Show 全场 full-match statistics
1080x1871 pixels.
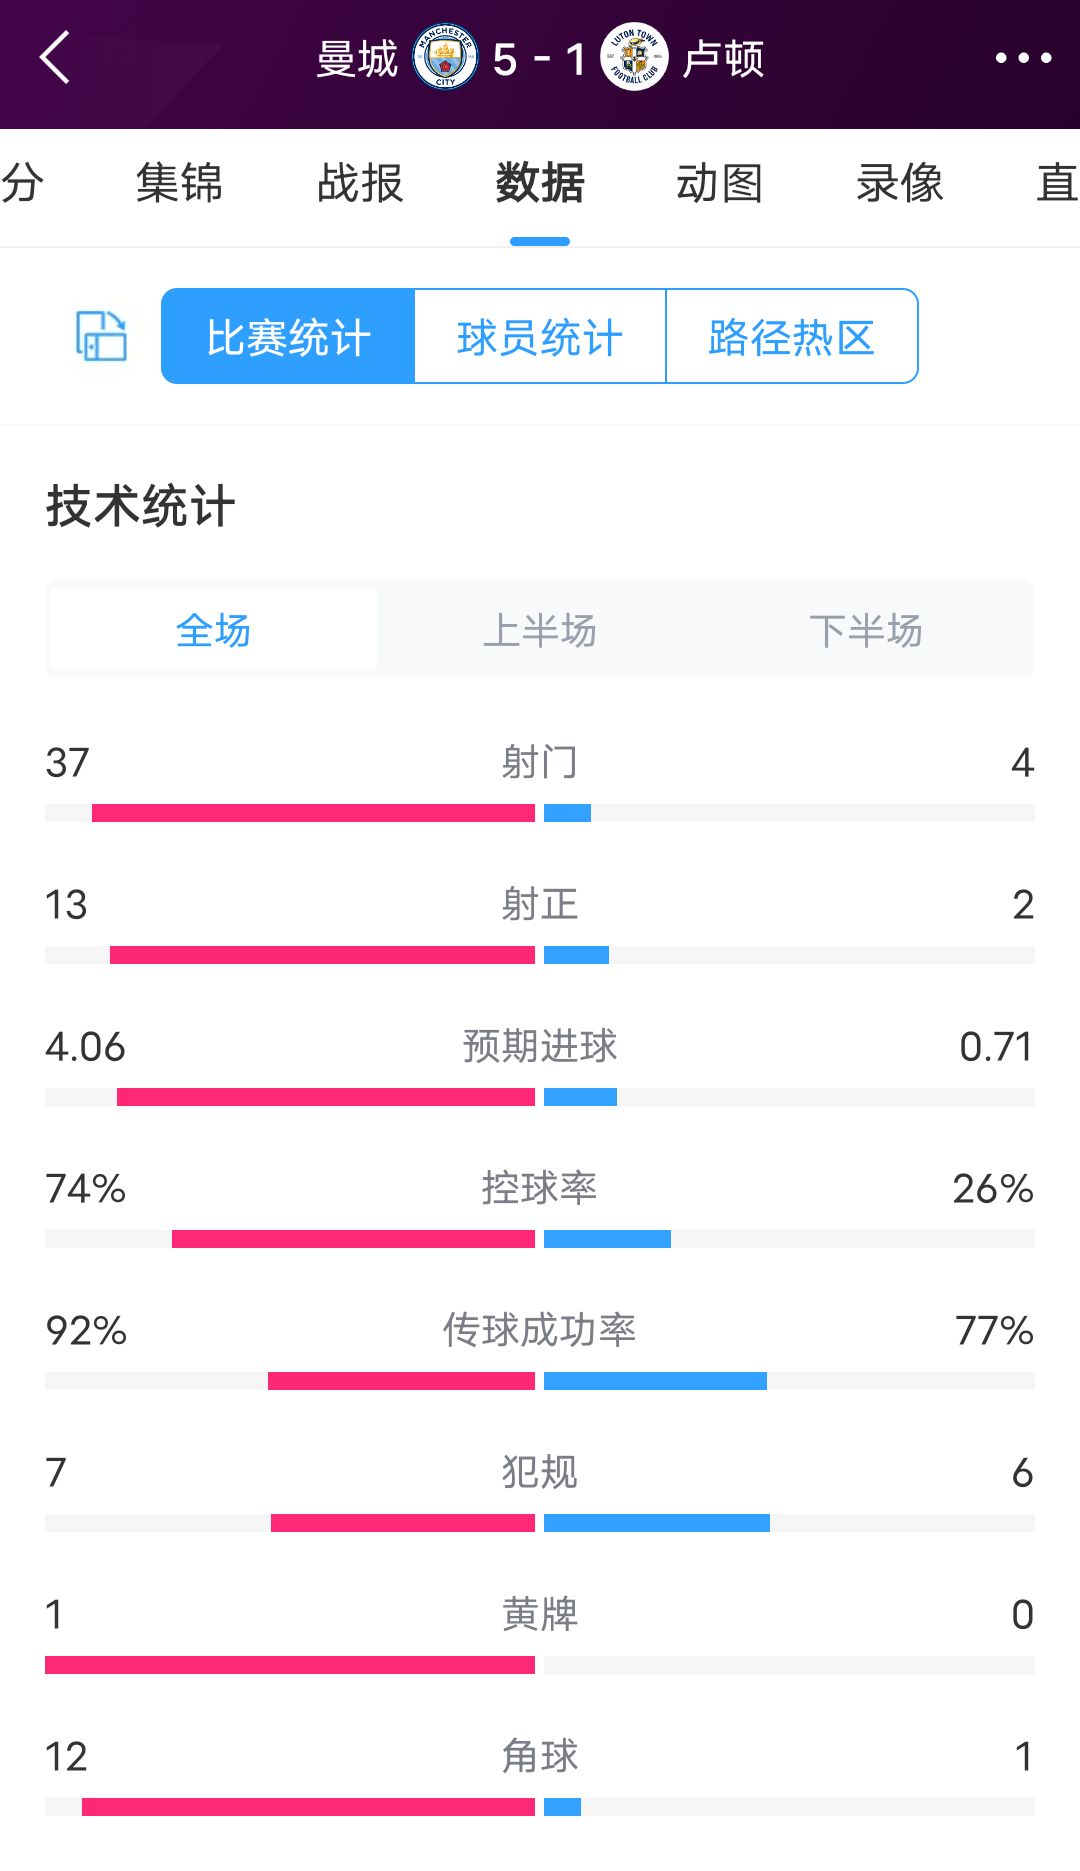pos(213,630)
